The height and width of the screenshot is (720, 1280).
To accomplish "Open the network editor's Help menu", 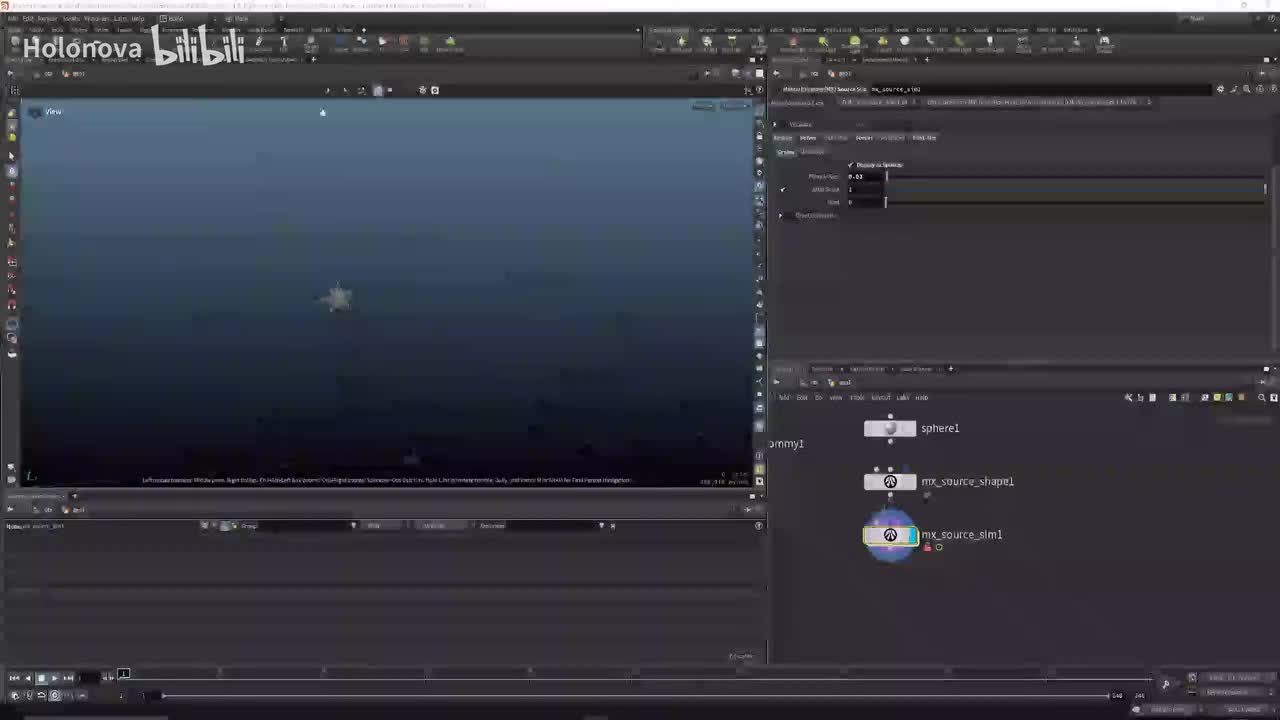I will (922, 397).
